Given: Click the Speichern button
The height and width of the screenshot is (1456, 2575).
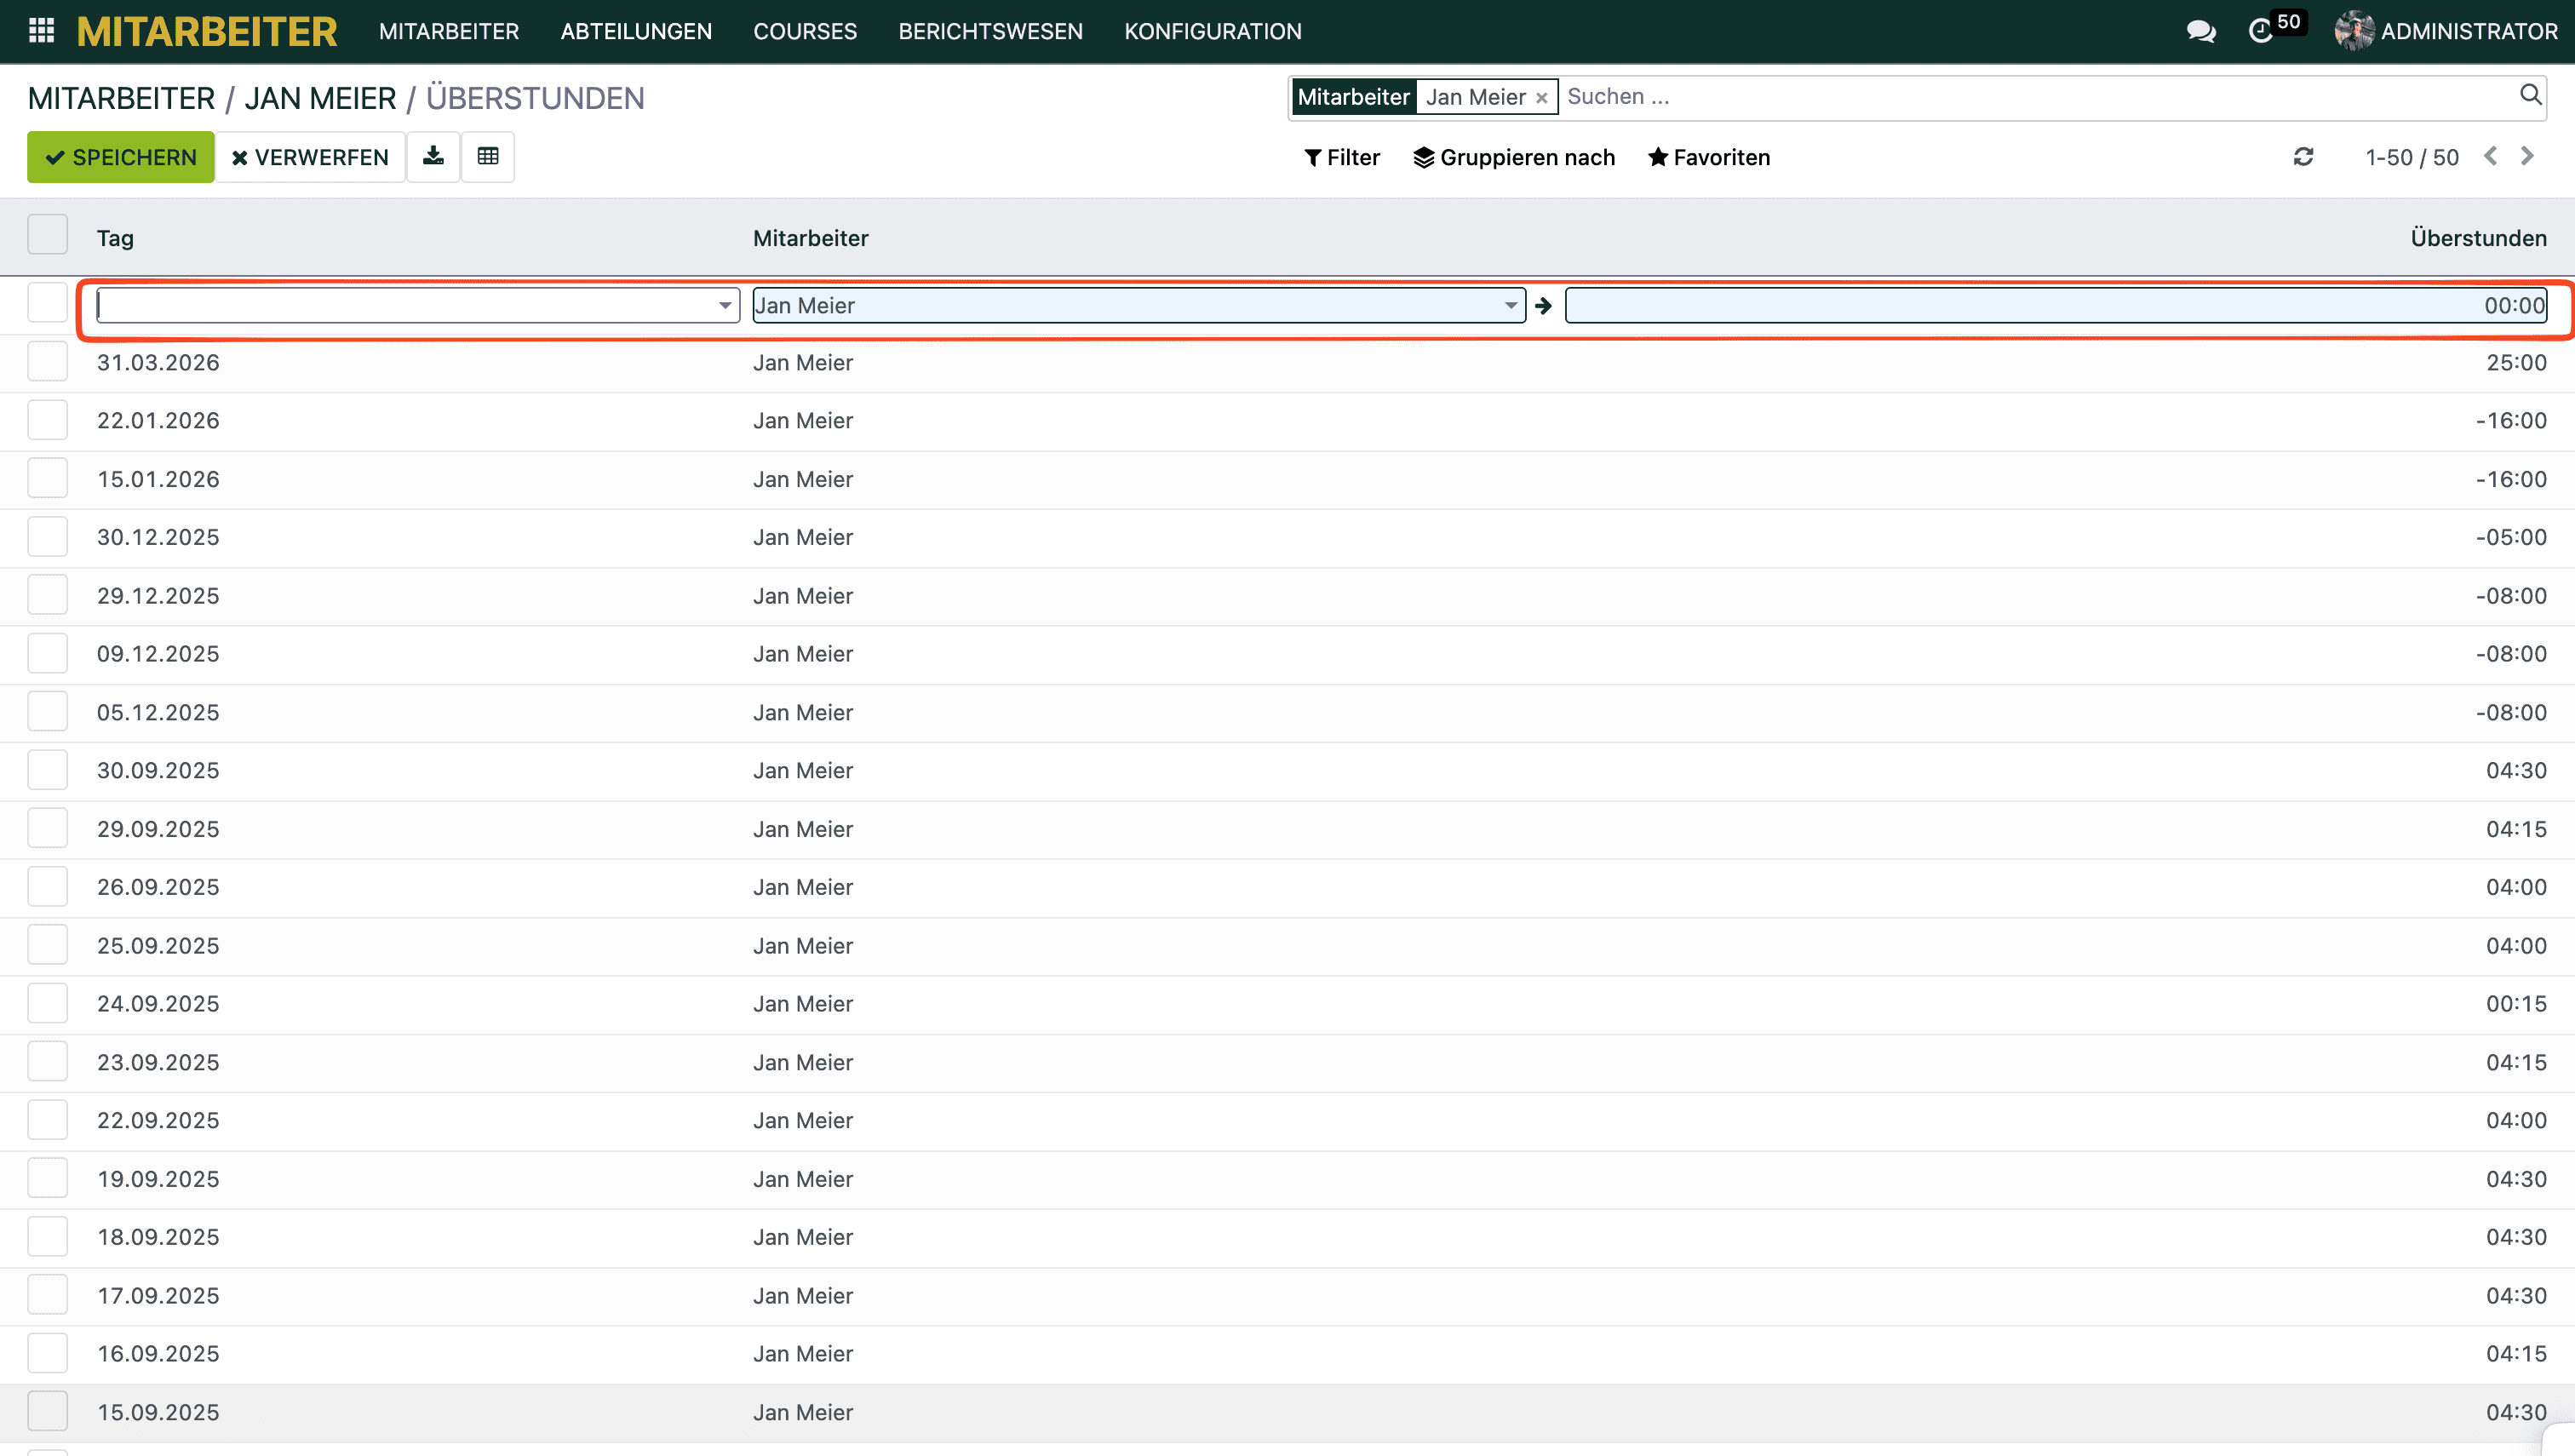Looking at the screenshot, I should pyautogui.click(x=120, y=157).
